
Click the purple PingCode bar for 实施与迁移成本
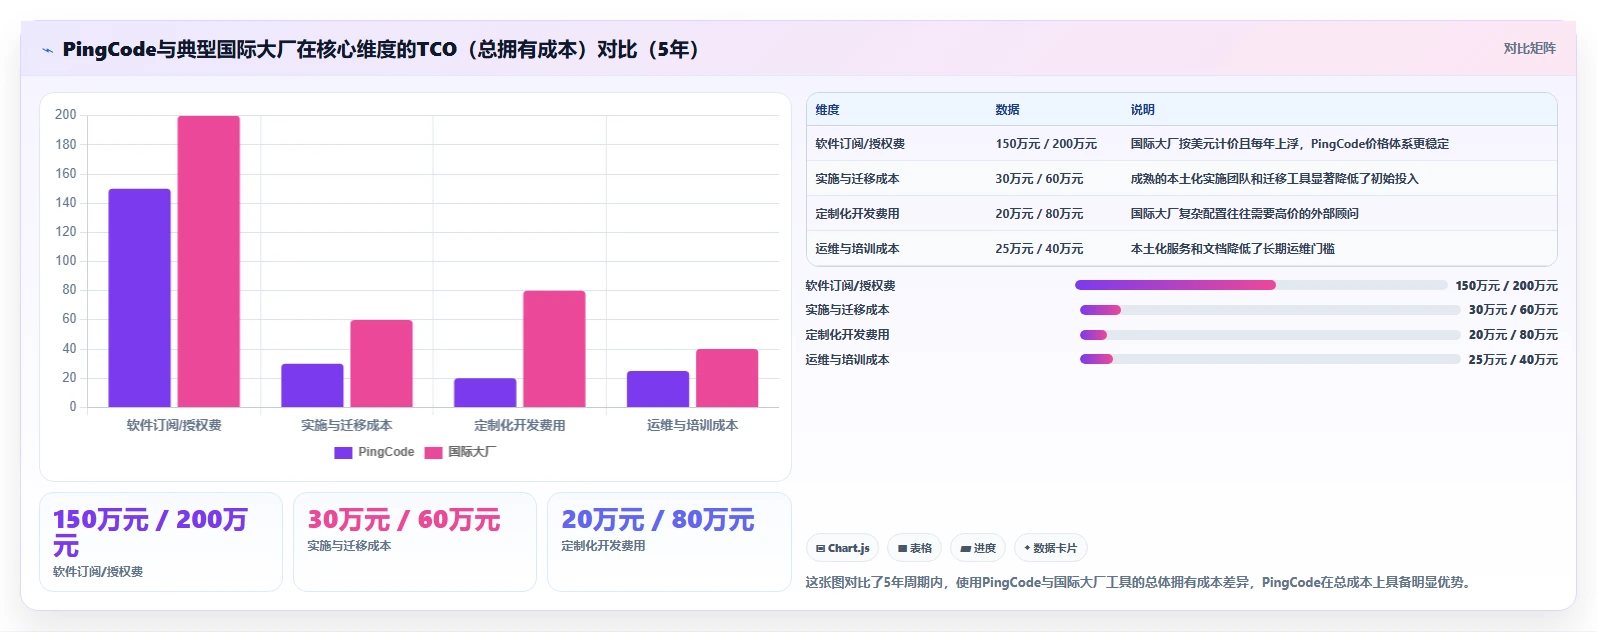(x=312, y=385)
